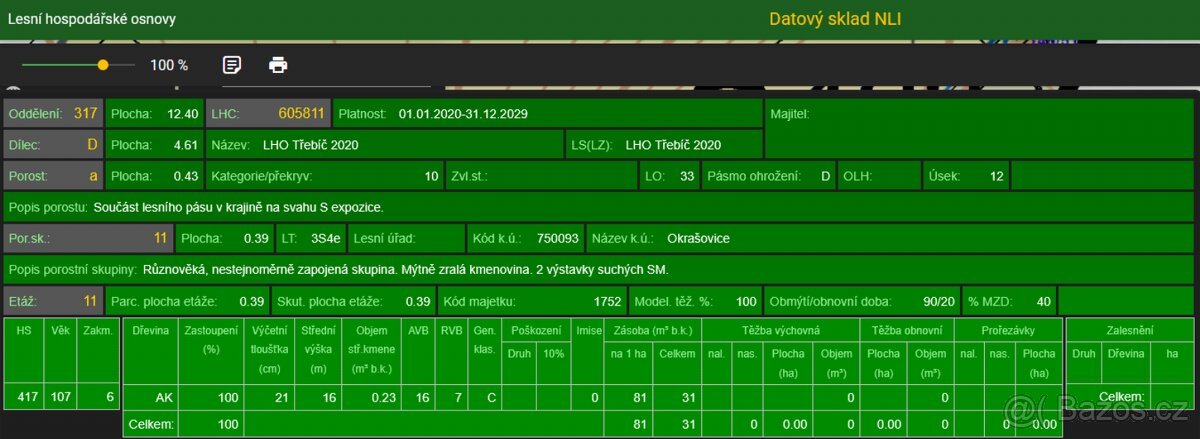
Task: Click the 'Popis porostní skupiny' description row
Action: point(600,270)
